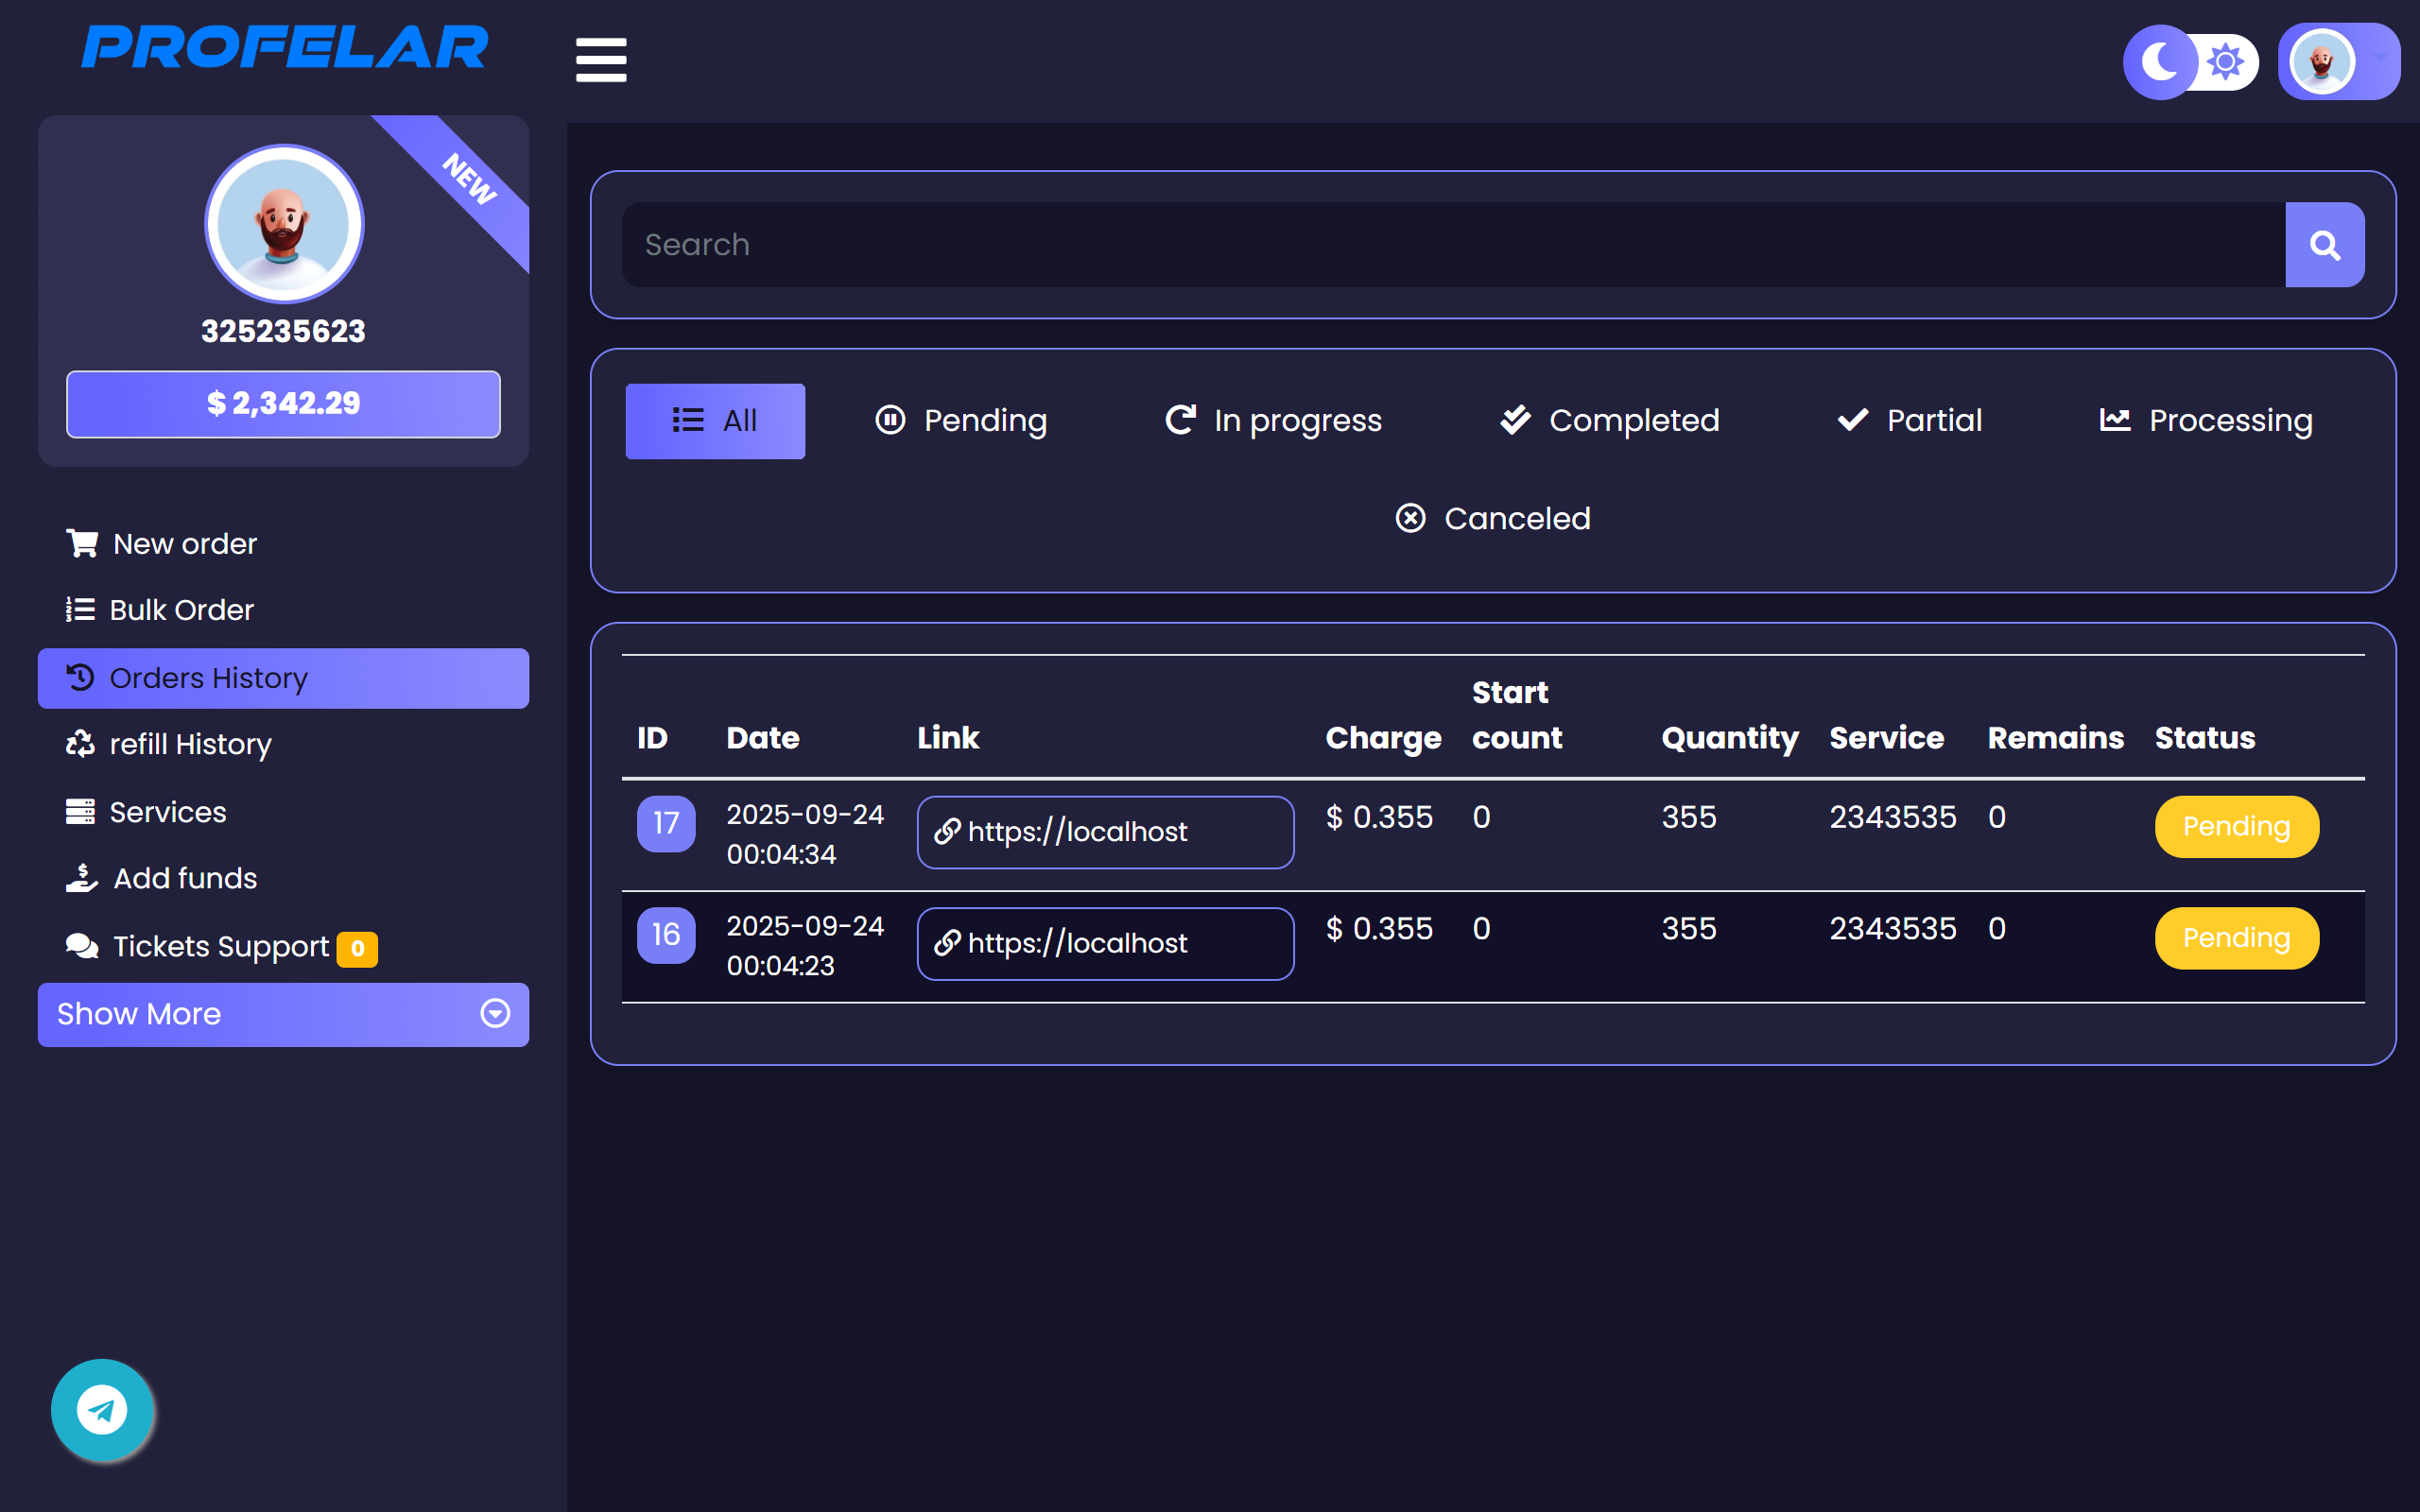This screenshot has width=2420, height=1512.
Task: Show only Canceled orders
Action: click(x=1493, y=518)
